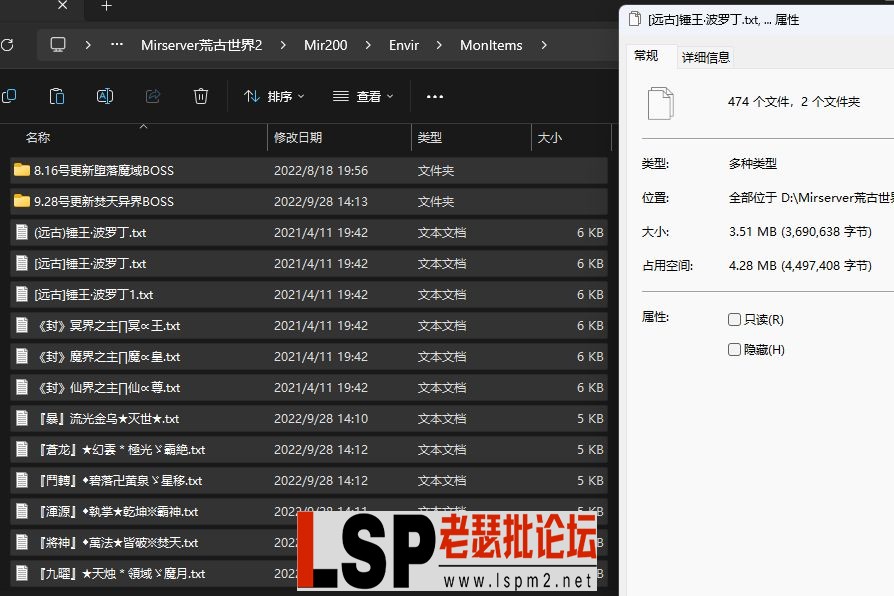This screenshot has width=894, height=596.
Task: Click large multi-file icon in Properties
Action: [x=660, y=103]
